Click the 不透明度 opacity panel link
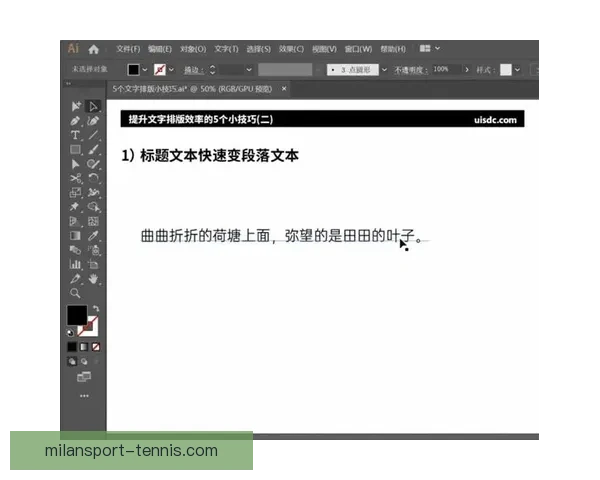Image resolution: width=600 pixels, height=480 pixels. point(411,70)
